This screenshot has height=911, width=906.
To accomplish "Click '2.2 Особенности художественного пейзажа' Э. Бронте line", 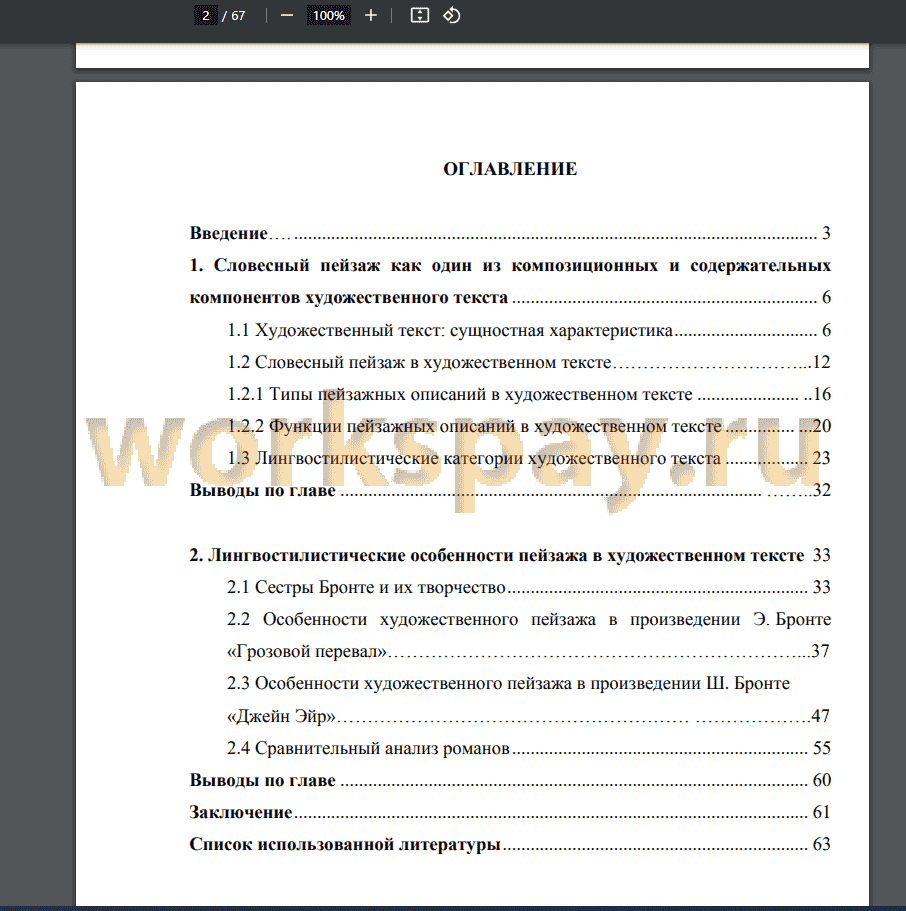I will 529,619.
